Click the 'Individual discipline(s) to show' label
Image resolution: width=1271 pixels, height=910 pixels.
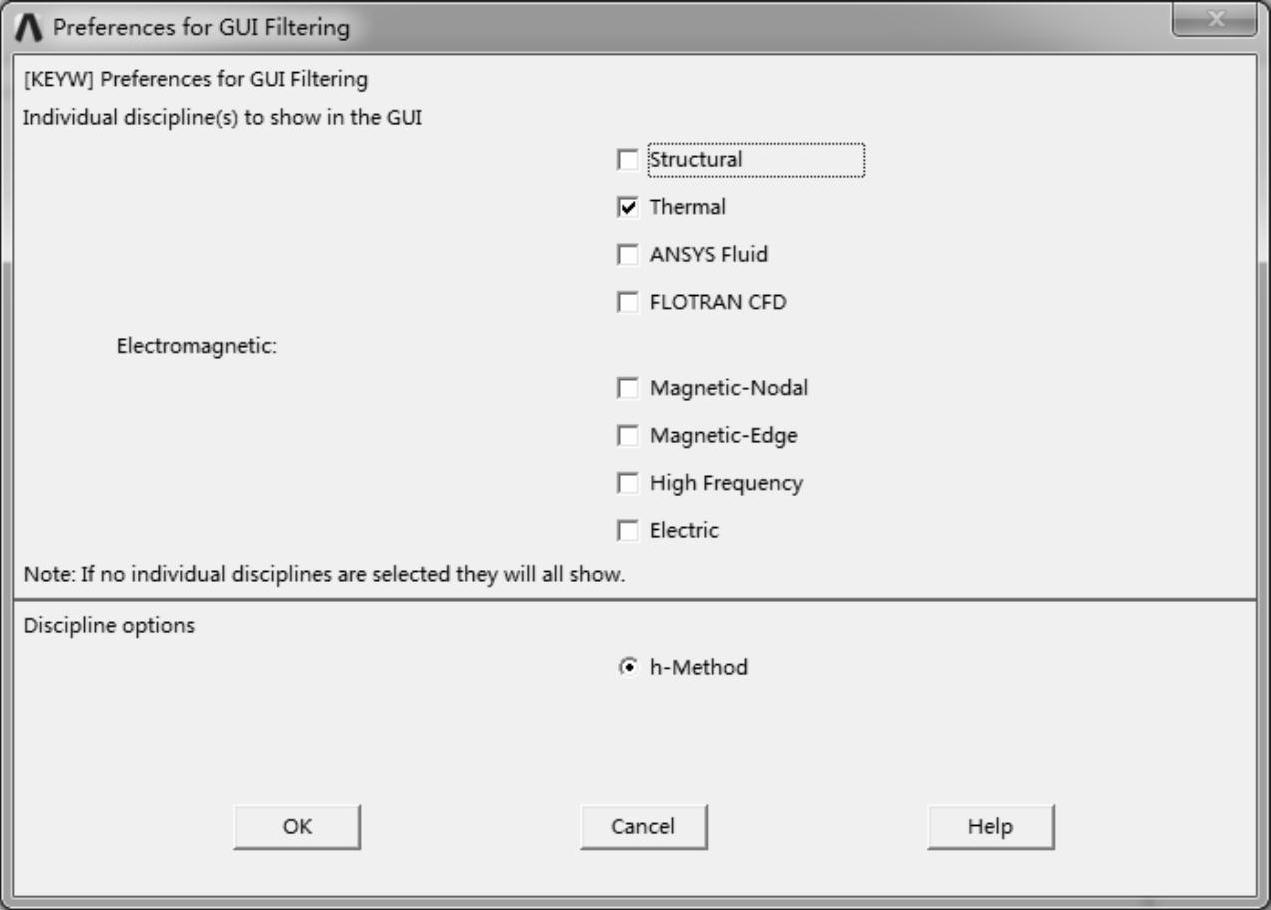pyautogui.click(x=222, y=117)
